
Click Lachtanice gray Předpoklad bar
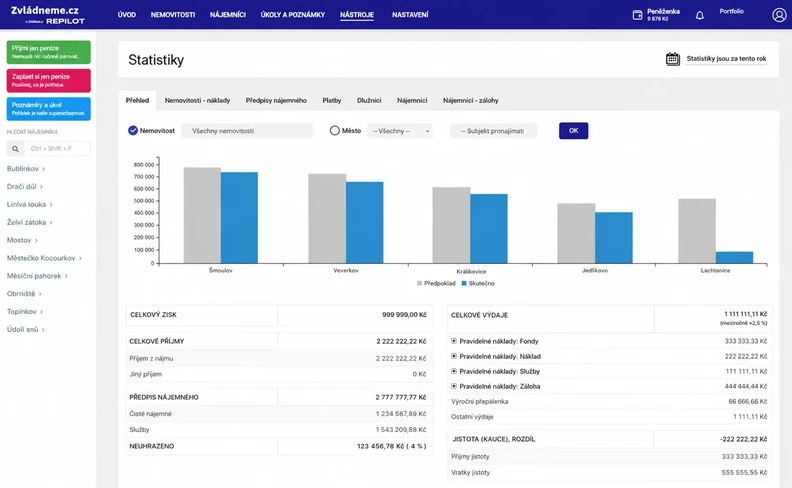coord(697,231)
